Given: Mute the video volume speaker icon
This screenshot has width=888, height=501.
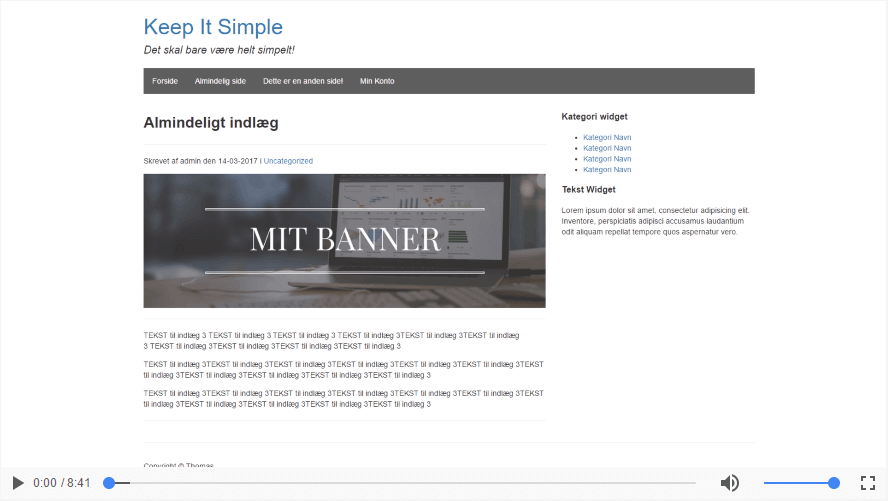Looking at the screenshot, I should click(729, 483).
